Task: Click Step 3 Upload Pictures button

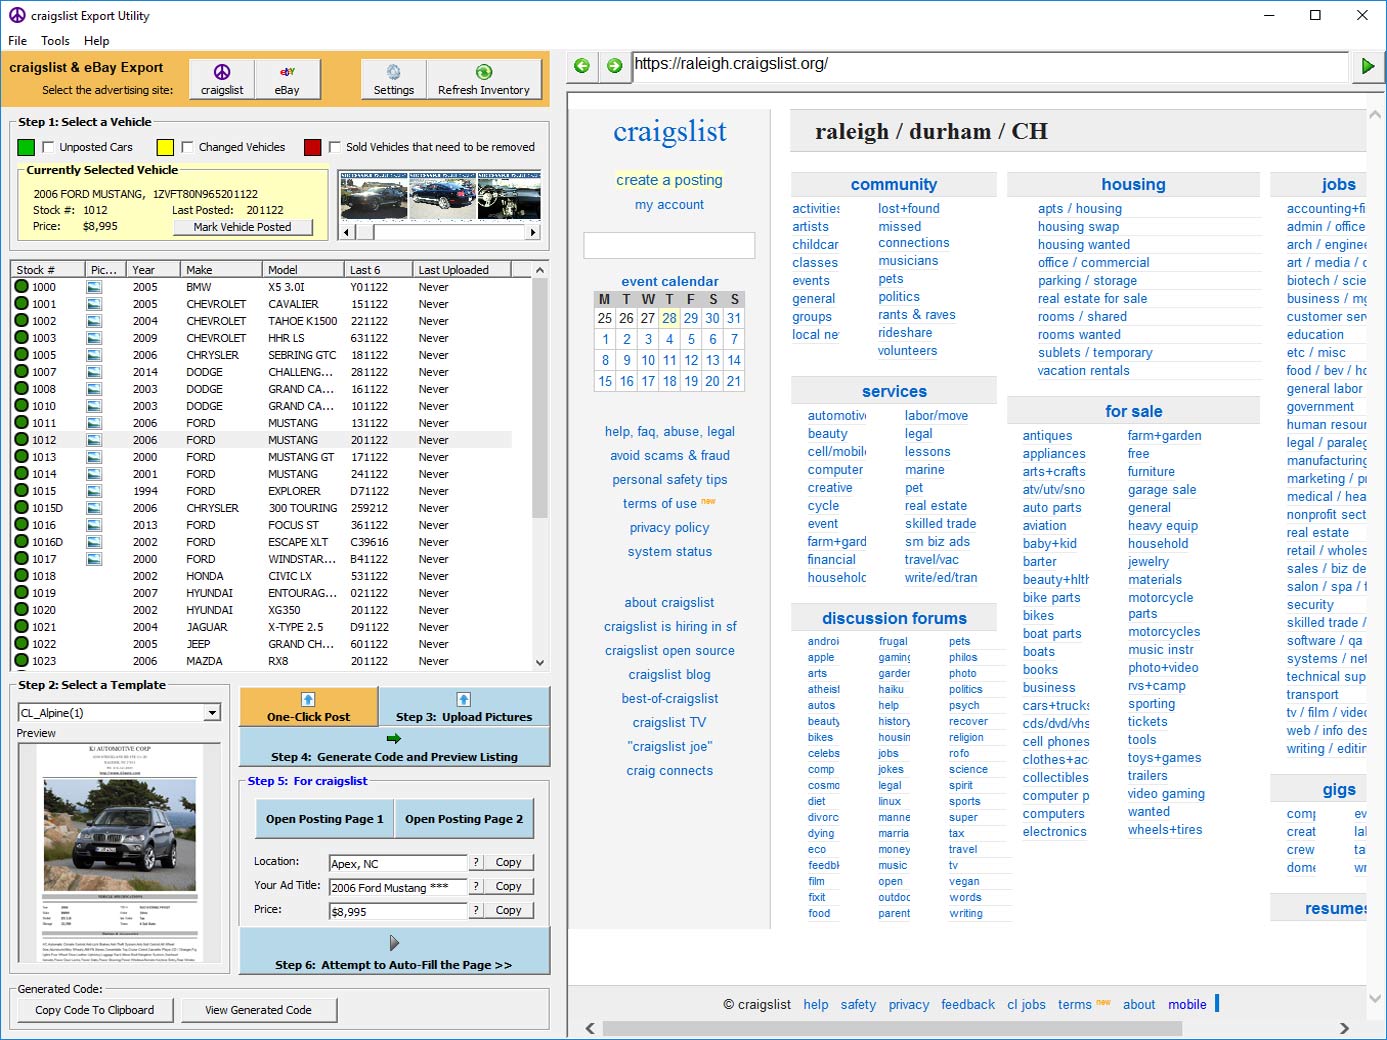Action: (x=464, y=707)
